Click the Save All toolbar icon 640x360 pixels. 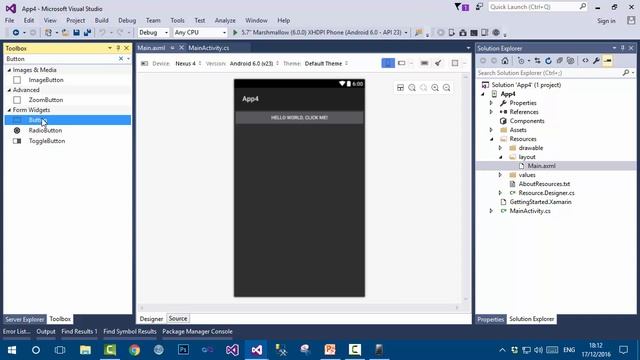[x=87, y=33]
